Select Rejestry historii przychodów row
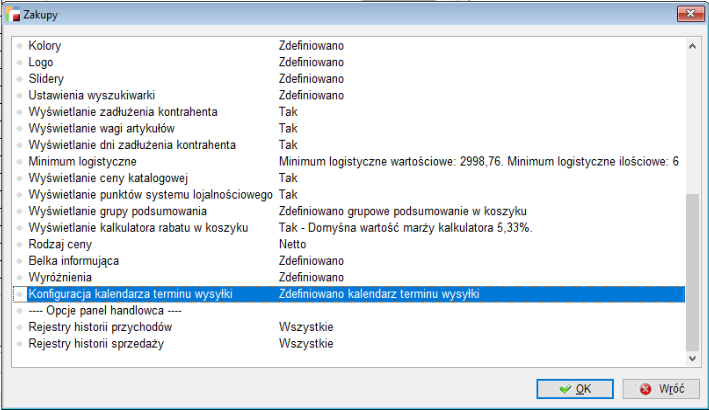Viewport: 709px width, 410px height. pyautogui.click(x=100, y=327)
